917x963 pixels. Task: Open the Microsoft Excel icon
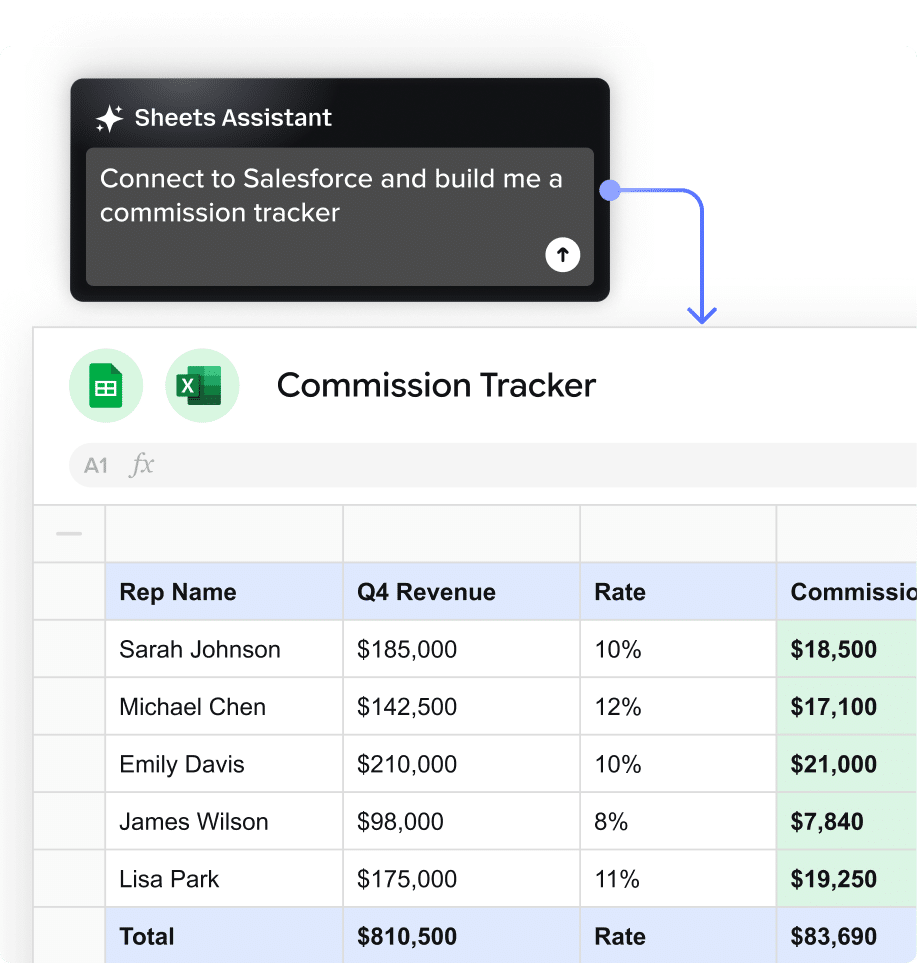202,385
